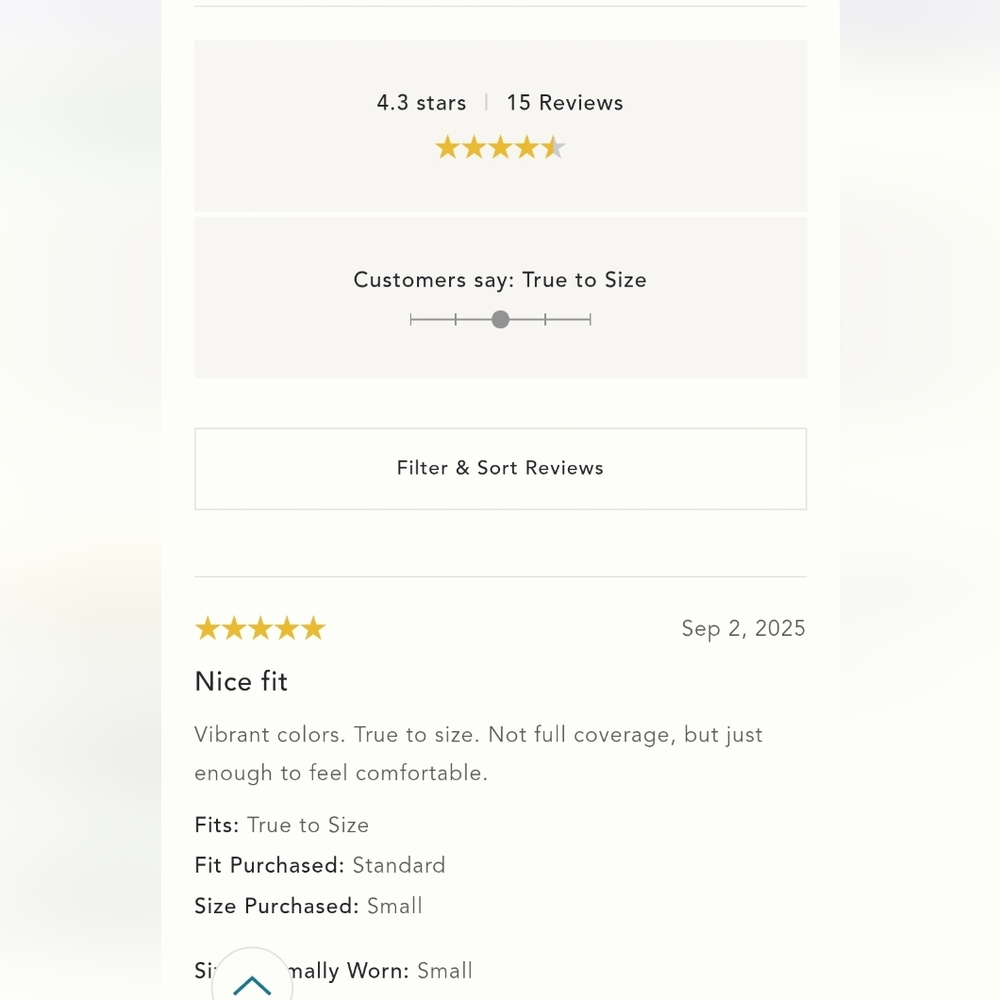Viewport: 1000px width, 1000px height.
Task: Click the 15 Reviews count
Action: pos(564,103)
